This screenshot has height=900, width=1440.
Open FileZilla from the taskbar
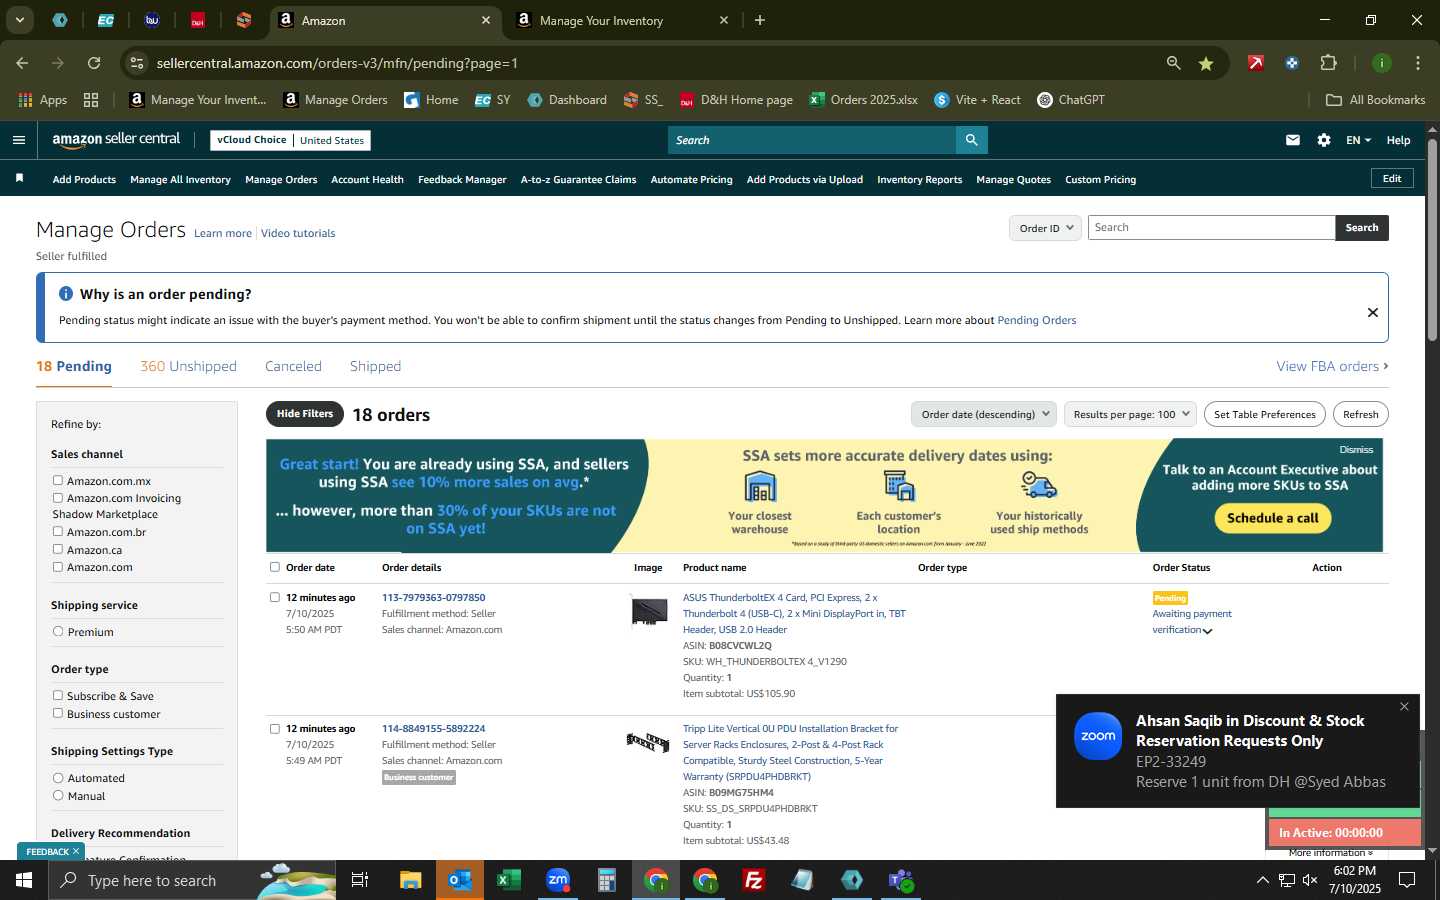click(754, 880)
